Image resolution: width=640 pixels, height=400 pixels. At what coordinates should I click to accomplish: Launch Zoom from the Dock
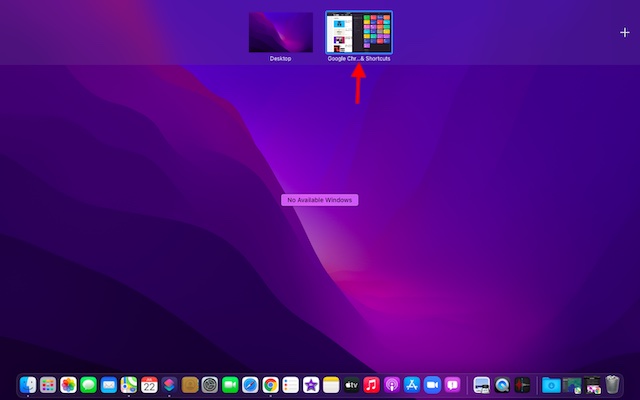coord(432,384)
